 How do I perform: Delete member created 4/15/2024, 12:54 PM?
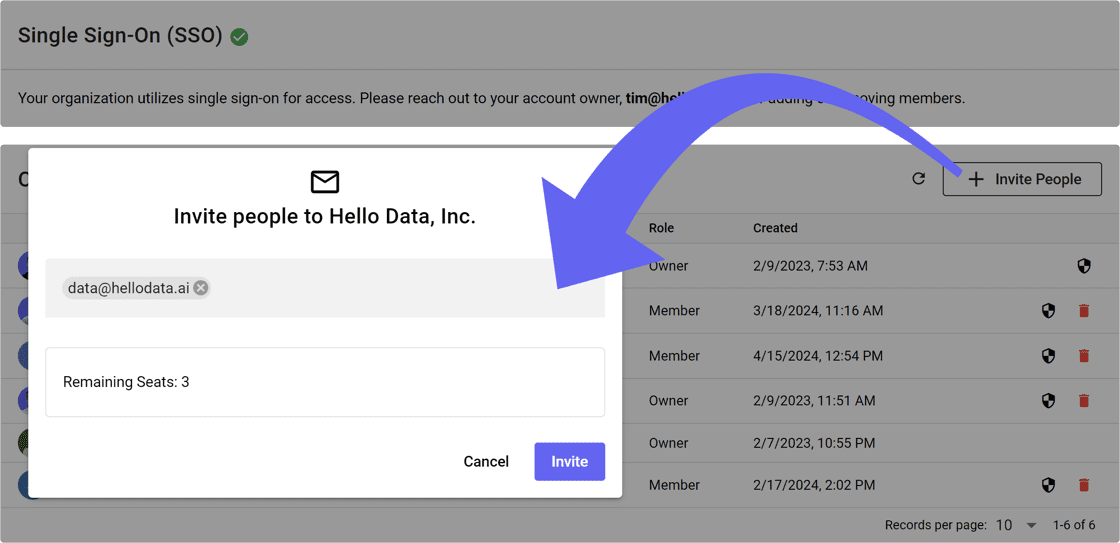(1084, 356)
